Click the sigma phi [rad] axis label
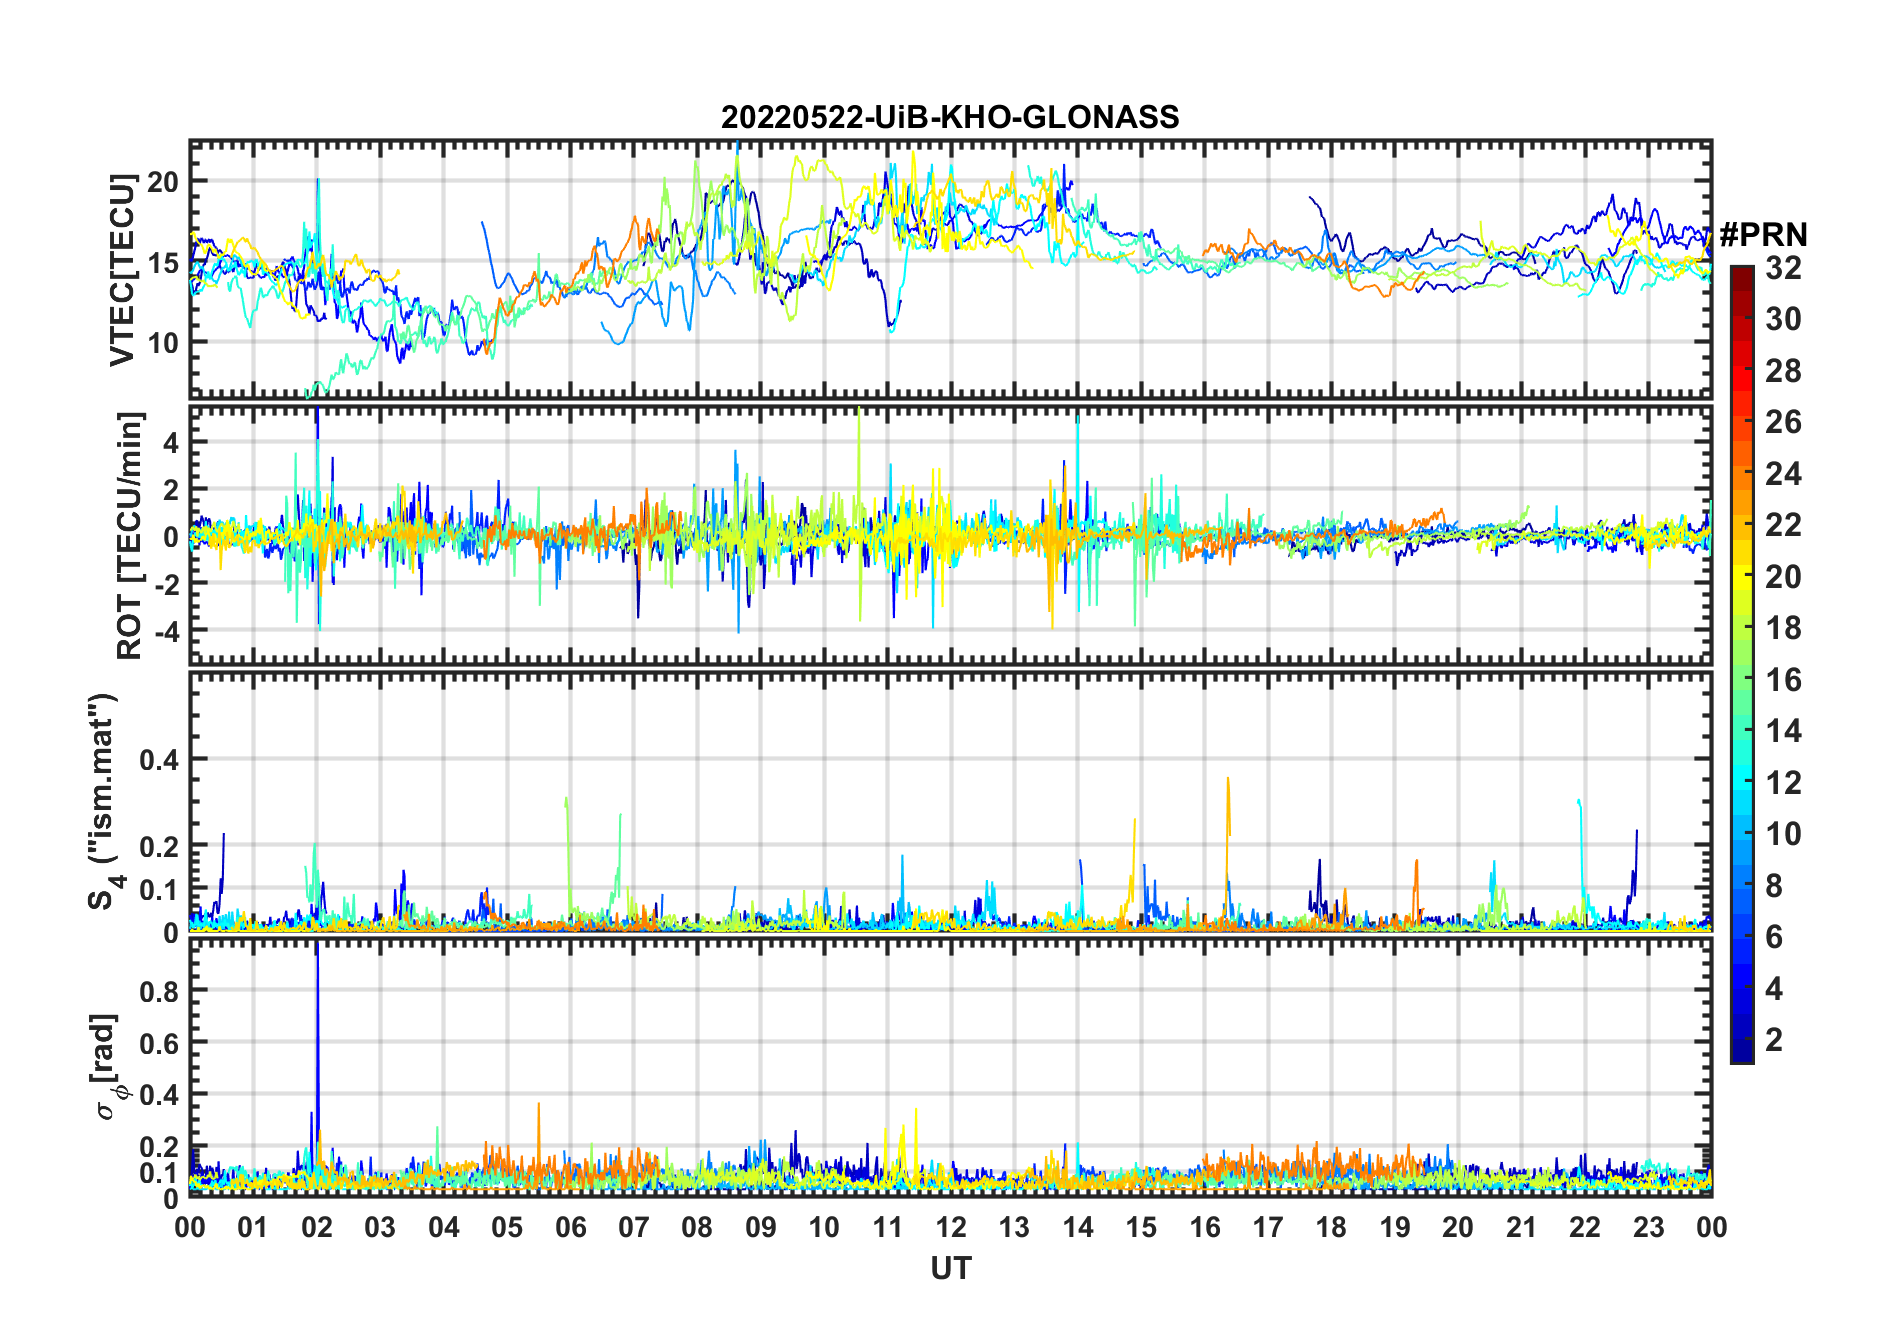This screenshot has width=1902, height=1330. pos(112,1067)
